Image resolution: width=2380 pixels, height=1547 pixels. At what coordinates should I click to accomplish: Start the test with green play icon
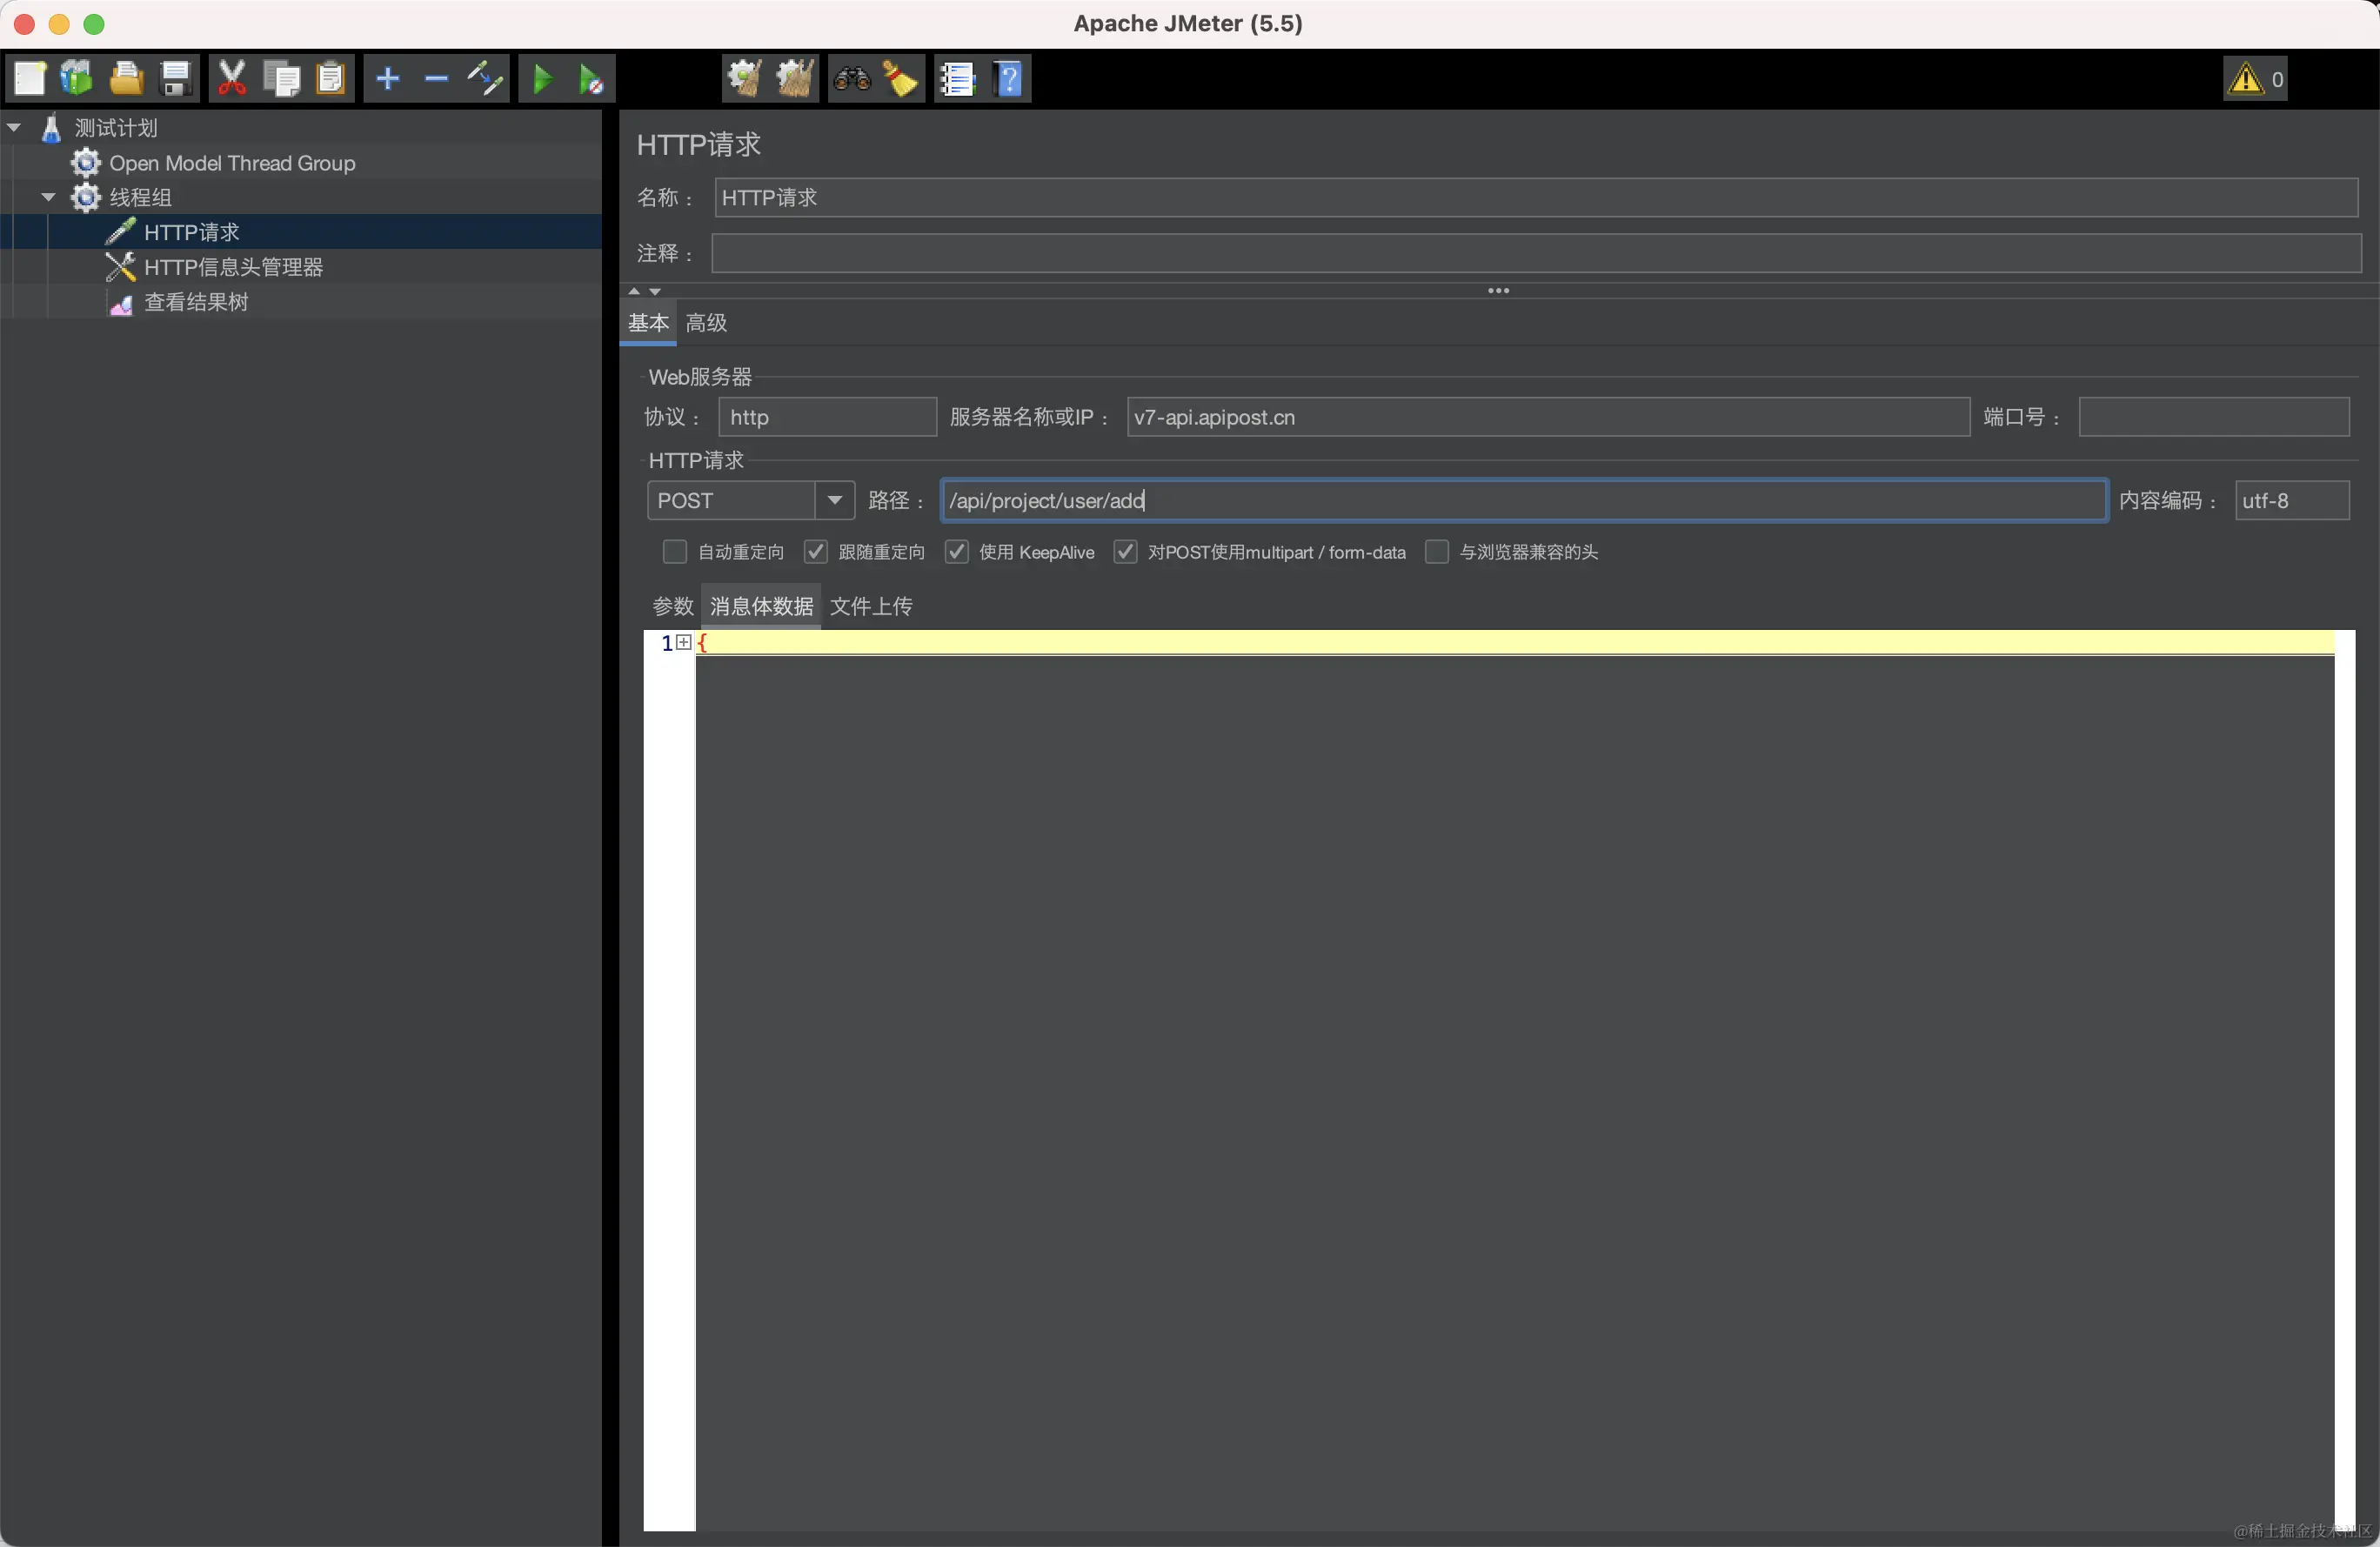coord(543,78)
